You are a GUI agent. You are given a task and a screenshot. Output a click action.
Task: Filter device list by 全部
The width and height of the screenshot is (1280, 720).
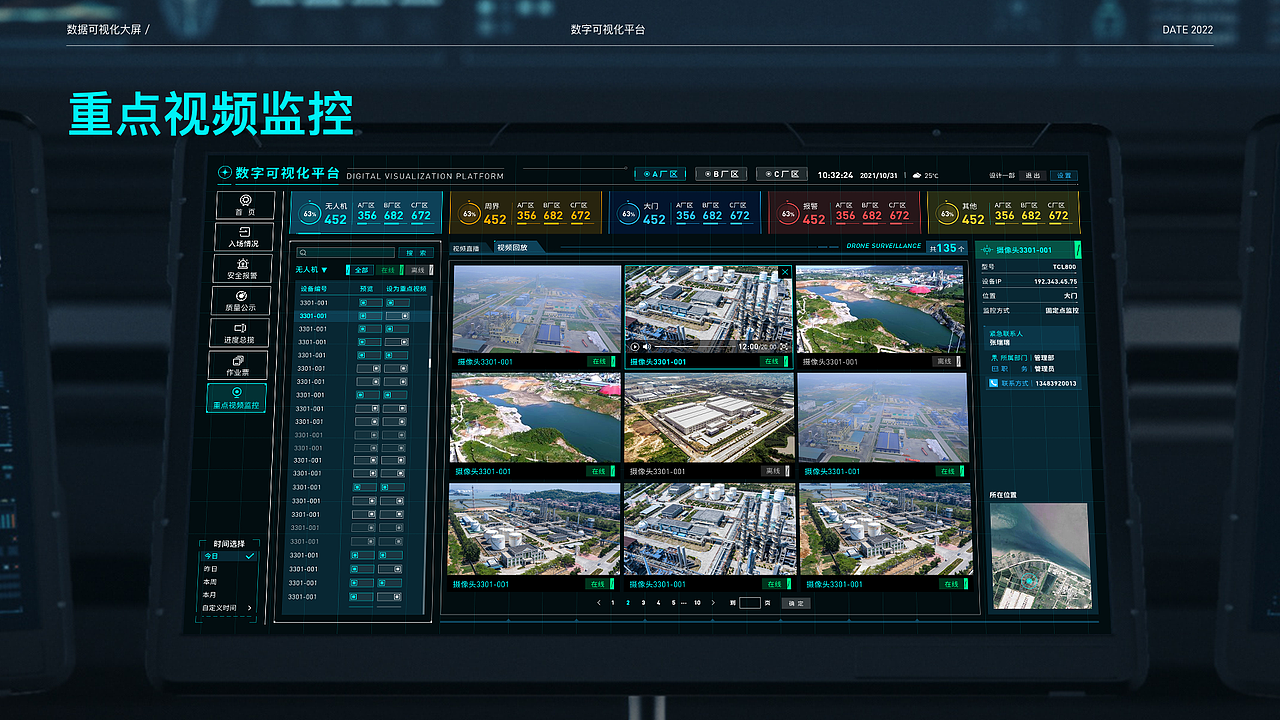tap(361, 270)
